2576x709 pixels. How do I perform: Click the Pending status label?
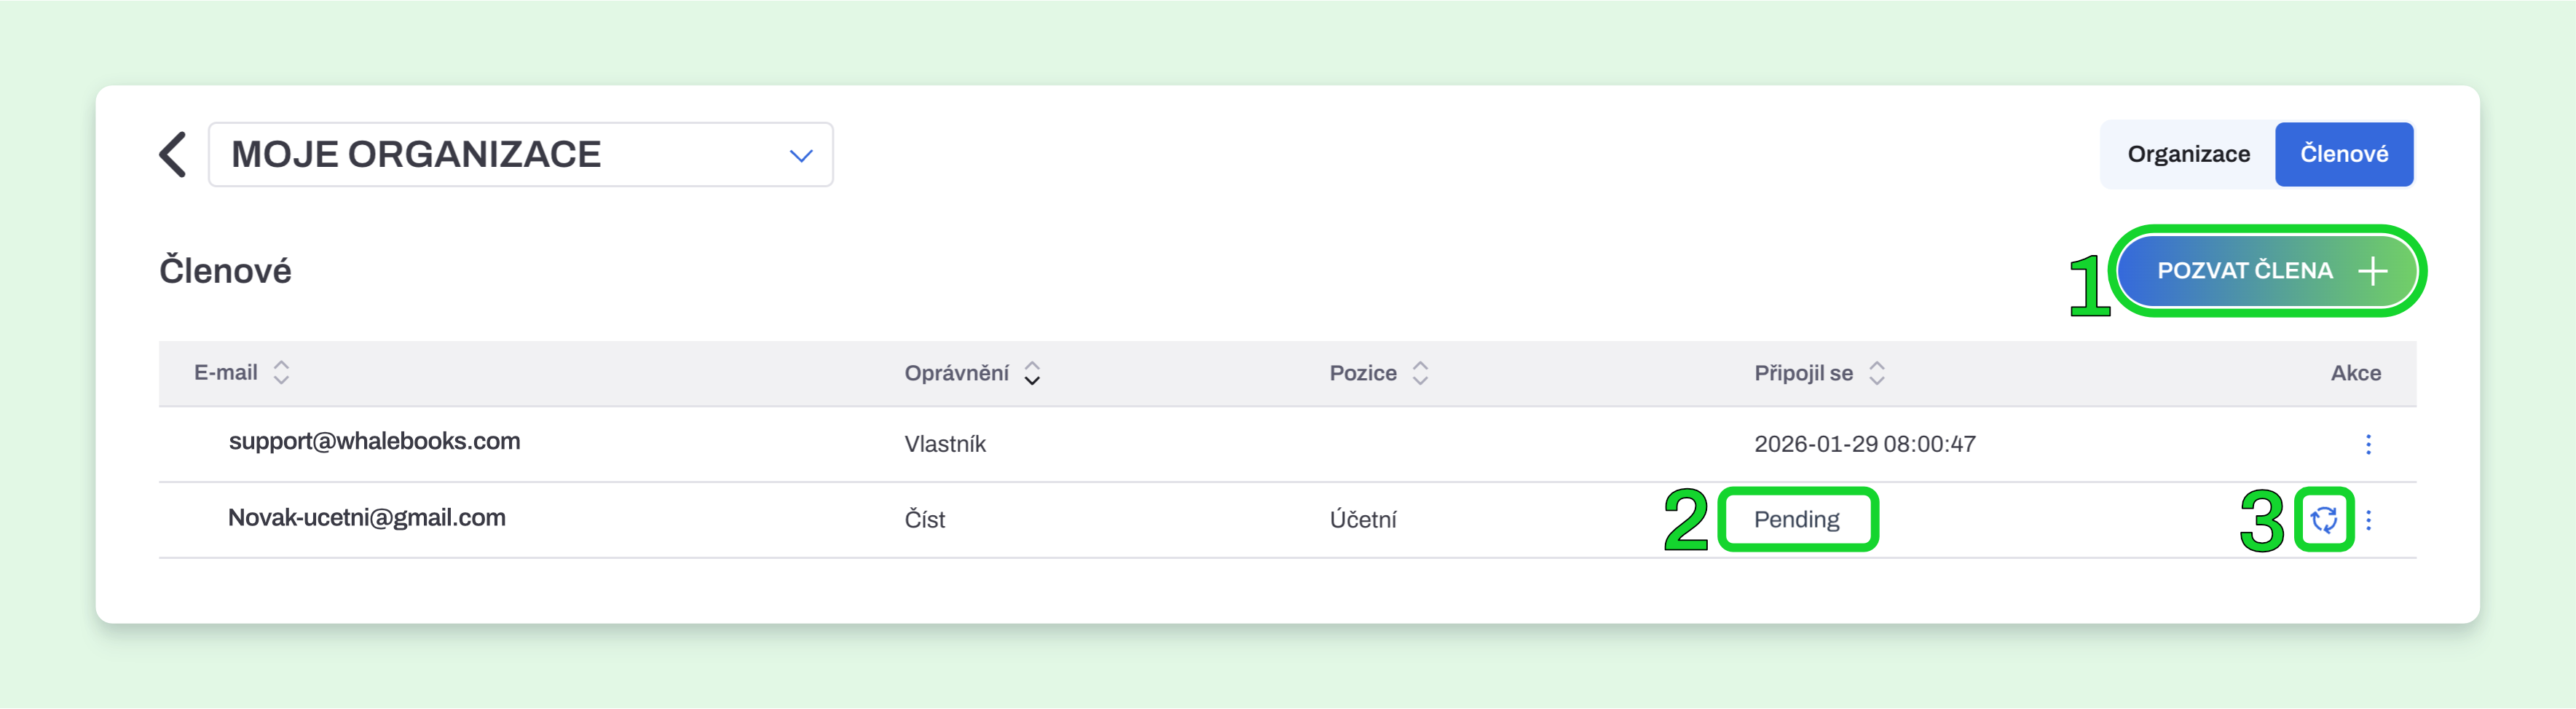tap(1796, 519)
